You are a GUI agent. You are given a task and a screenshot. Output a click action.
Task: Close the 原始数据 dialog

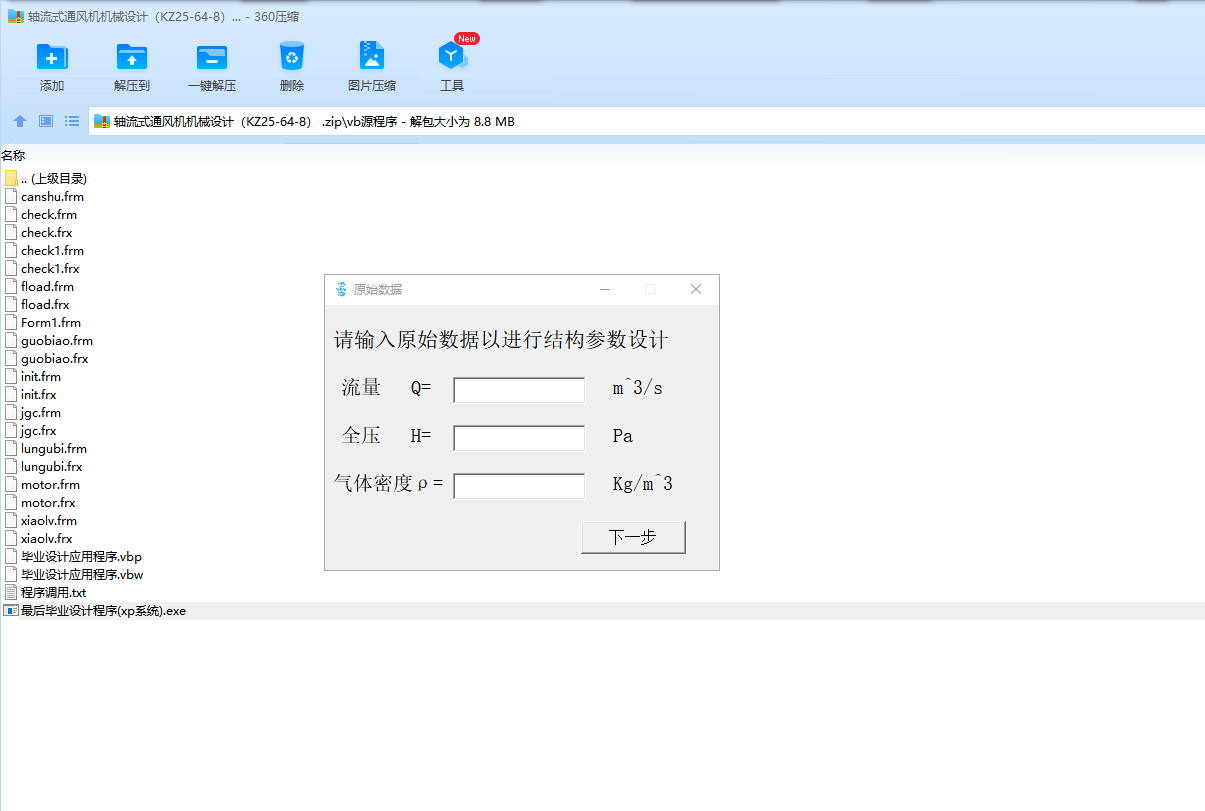coord(696,289)
